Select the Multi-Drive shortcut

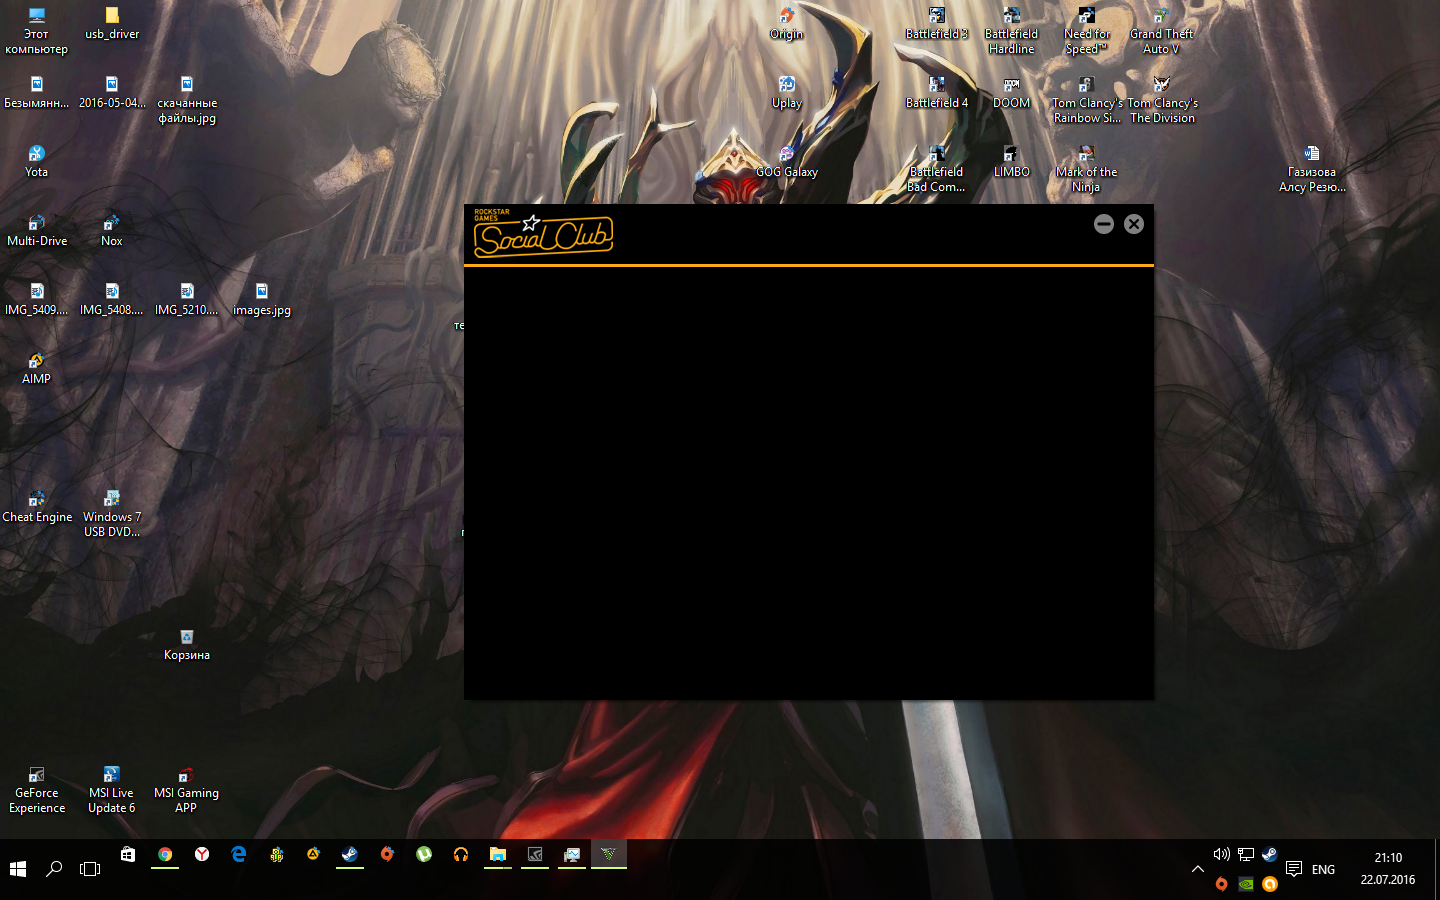click(x=37, y=231)
